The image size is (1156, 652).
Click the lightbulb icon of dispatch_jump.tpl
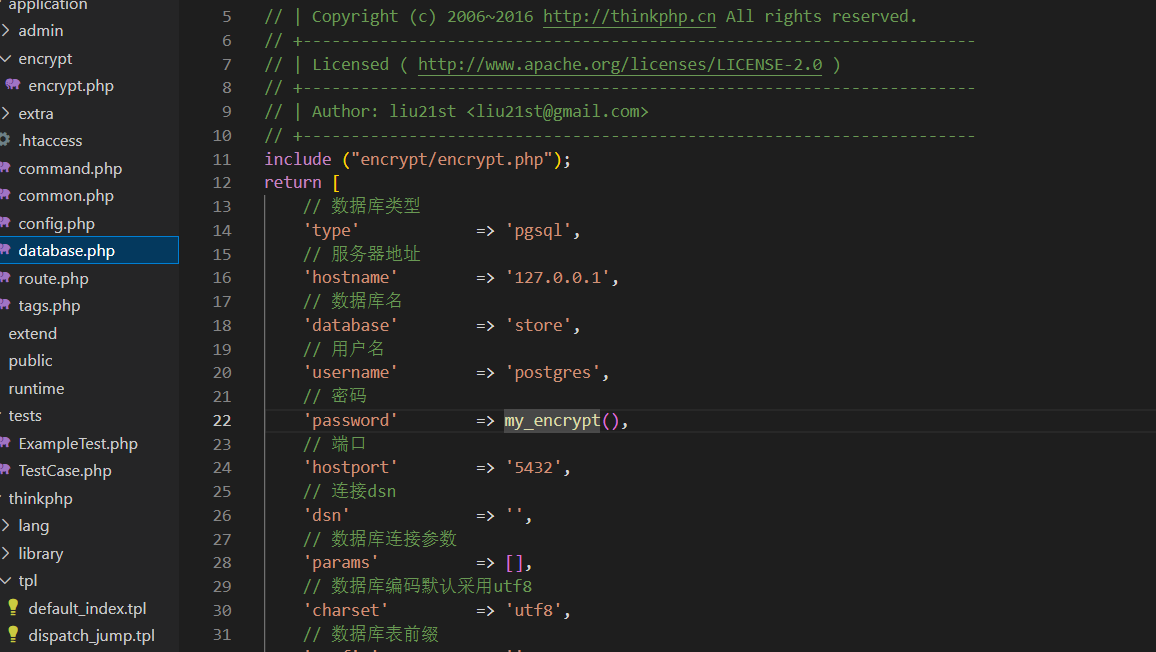[13, 635]
